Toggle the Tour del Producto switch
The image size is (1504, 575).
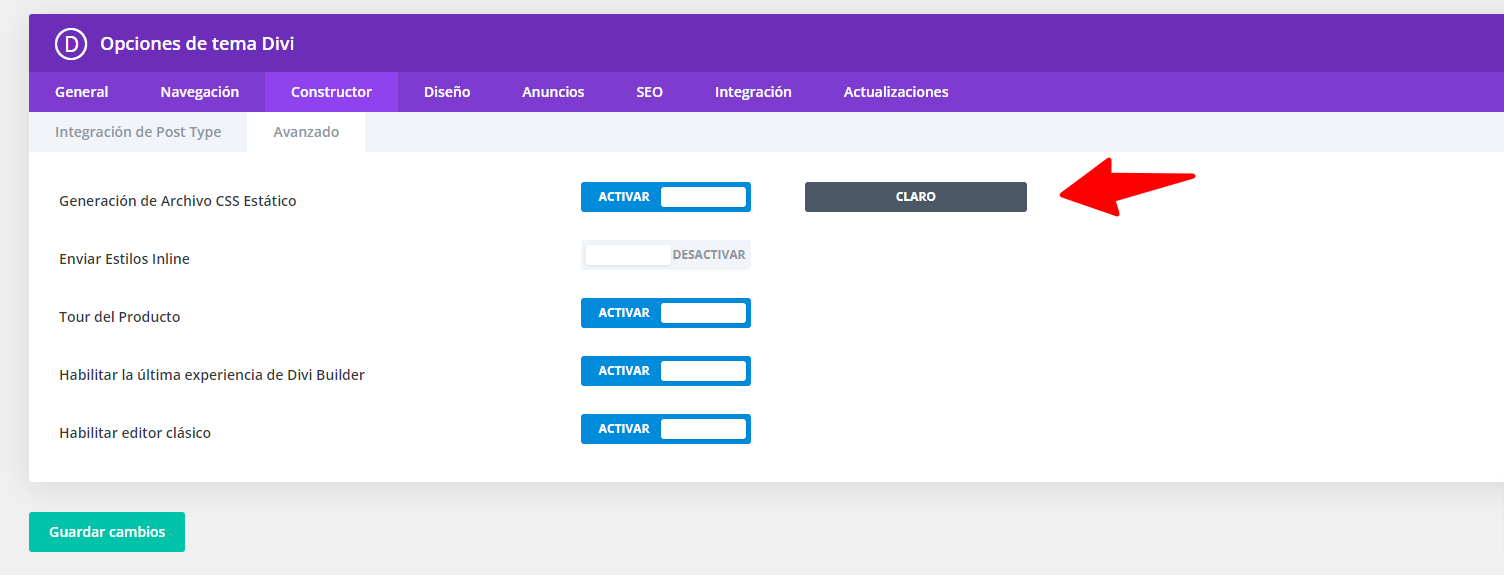(x=666, y=313)
